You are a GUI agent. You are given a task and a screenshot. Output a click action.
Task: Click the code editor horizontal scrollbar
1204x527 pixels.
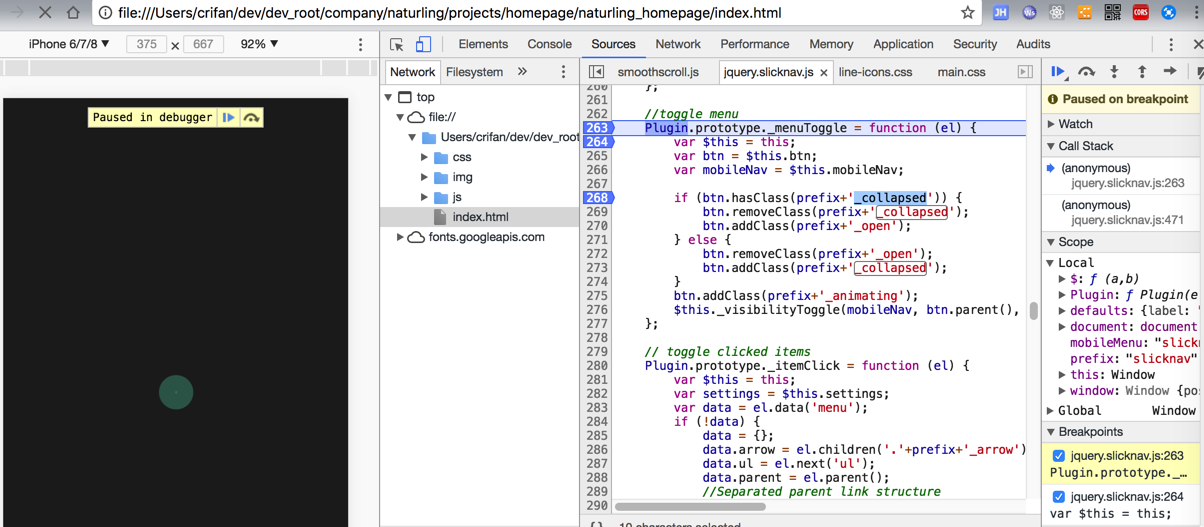pos(690,507)
